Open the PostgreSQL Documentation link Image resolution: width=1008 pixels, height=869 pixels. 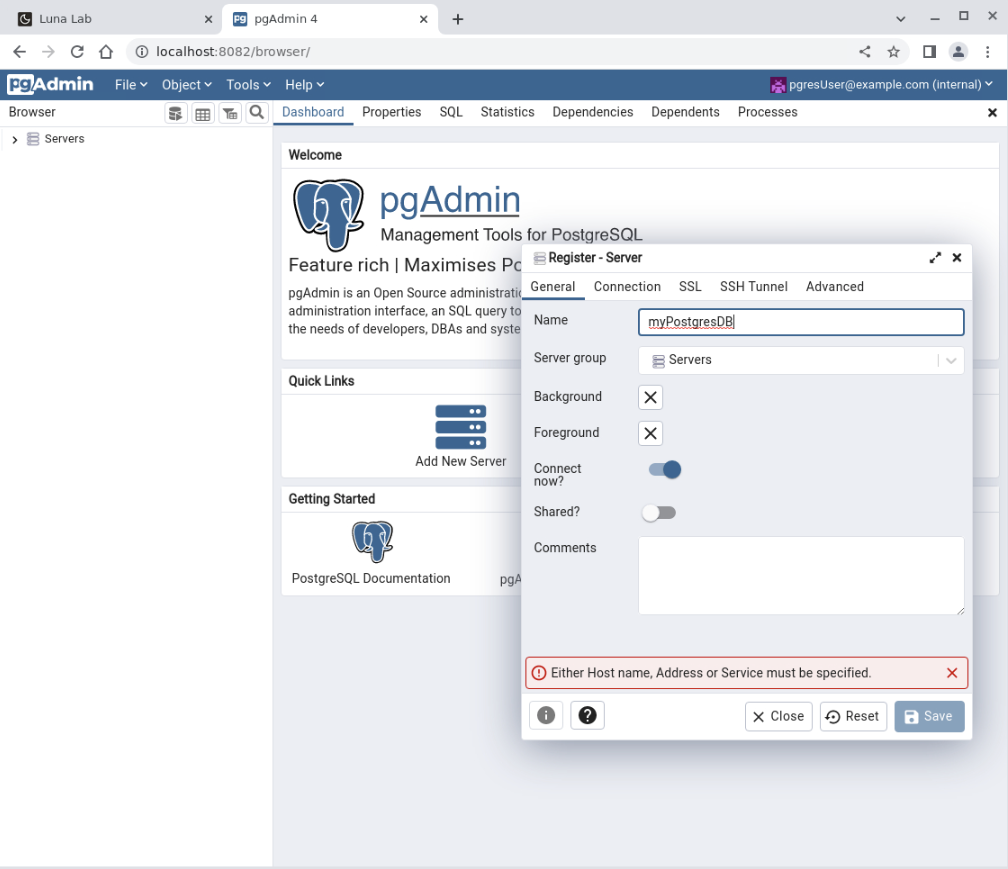[371, 578]
